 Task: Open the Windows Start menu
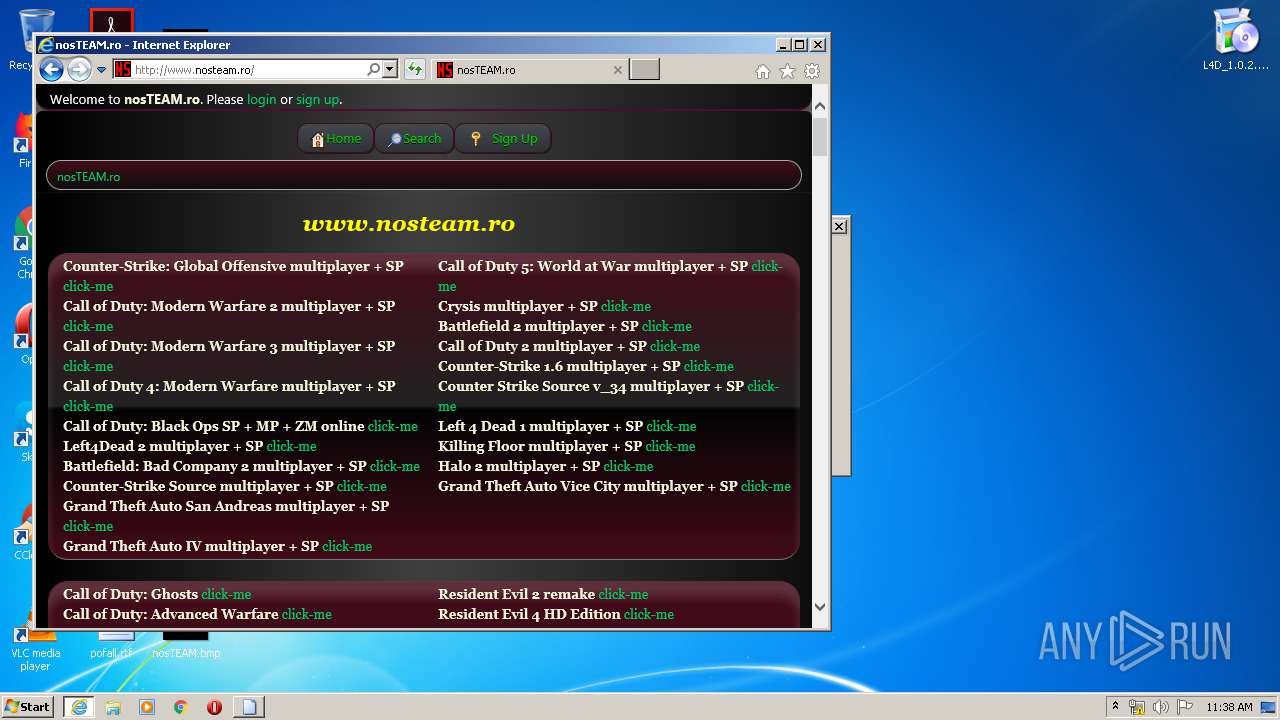pos(27,707)
